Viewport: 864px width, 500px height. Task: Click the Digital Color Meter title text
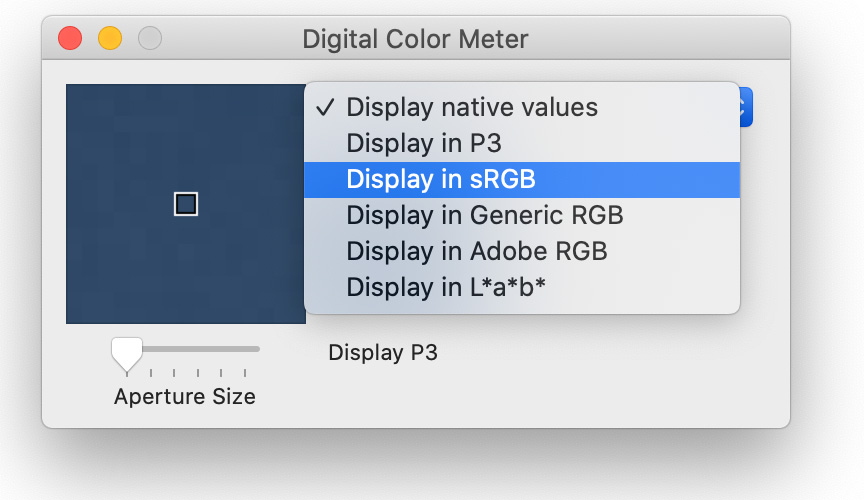[x=415, y=39]
